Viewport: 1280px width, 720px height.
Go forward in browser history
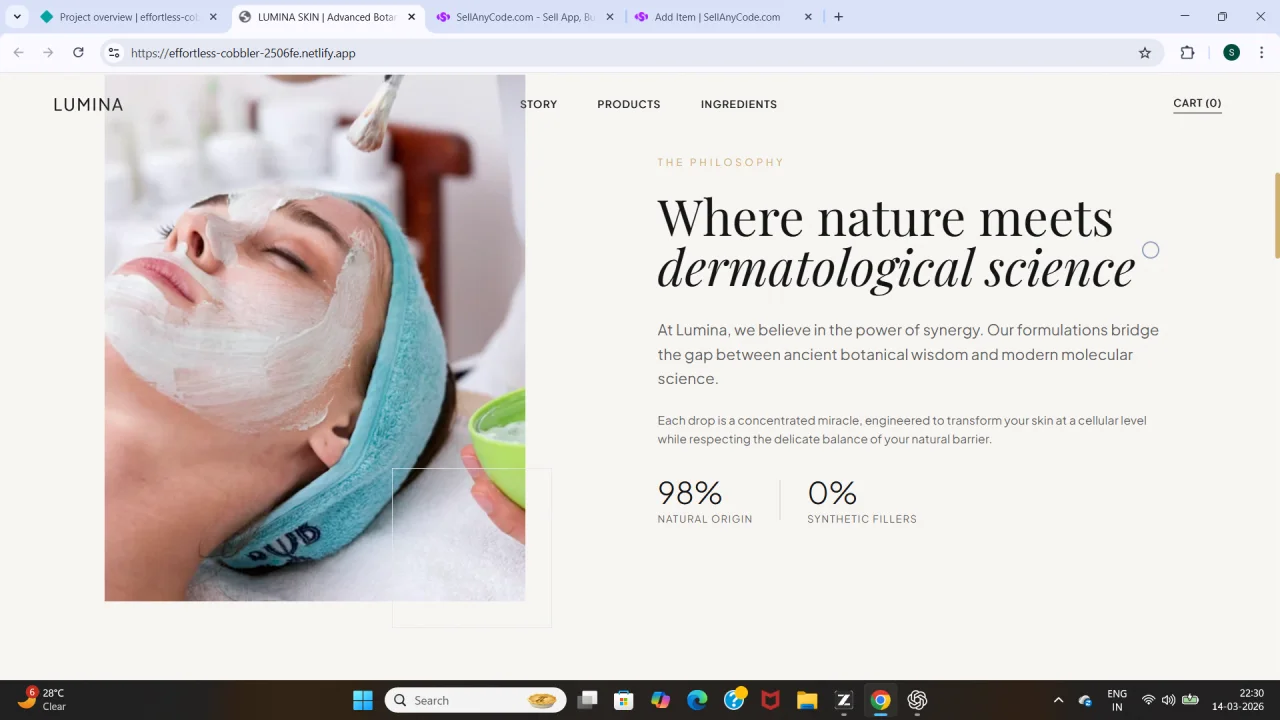pyautogui.click(x=48, y=53)
